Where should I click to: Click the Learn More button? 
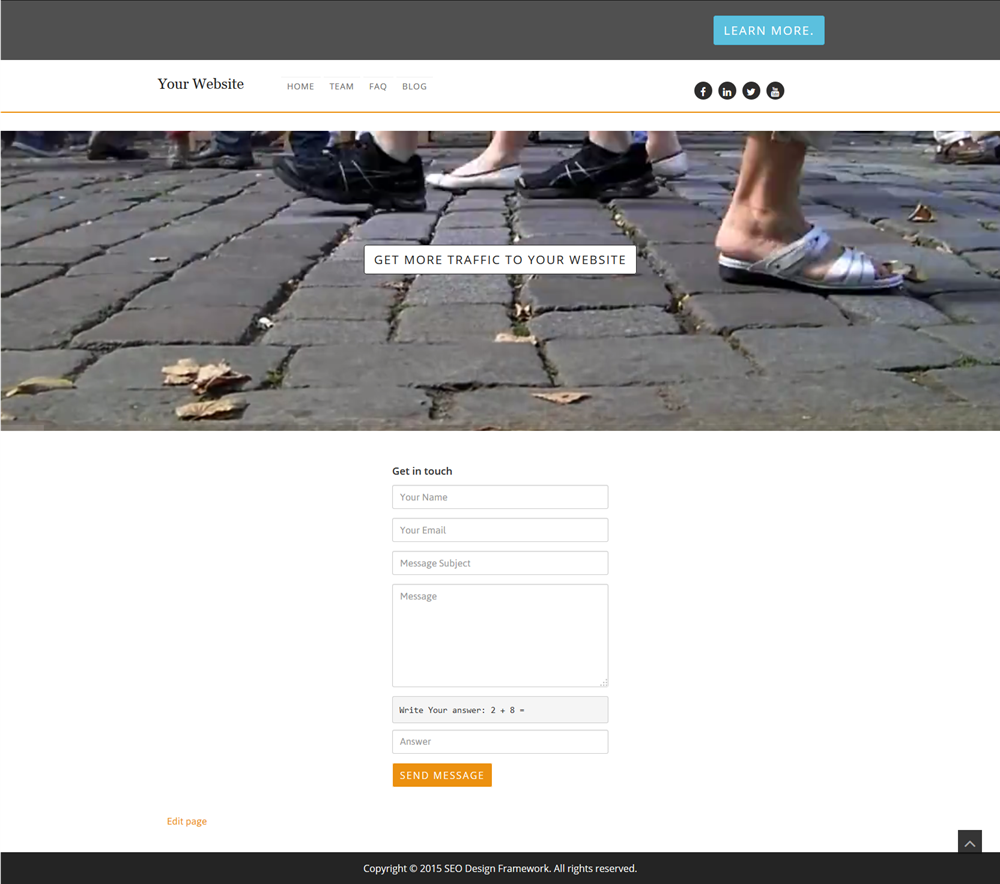pyautogui.click(x=768, y=31)
